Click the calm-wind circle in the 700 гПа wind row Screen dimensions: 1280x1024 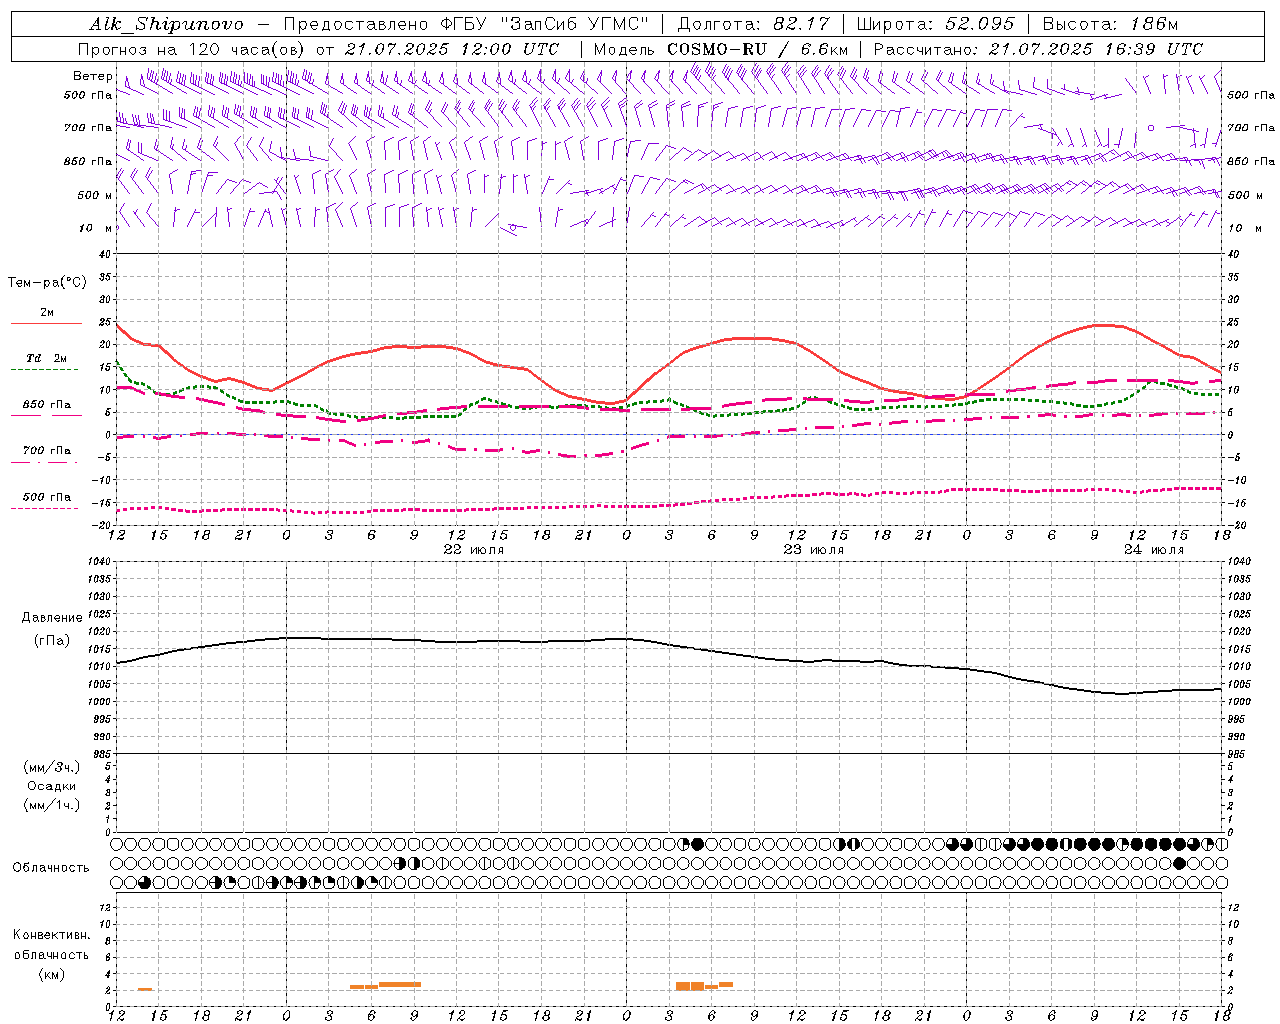click(x=1151, y=128)
